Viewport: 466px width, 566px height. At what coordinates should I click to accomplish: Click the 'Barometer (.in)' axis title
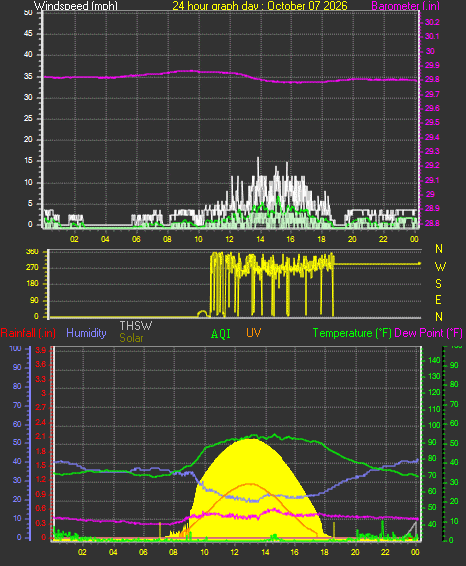click(405, 6)
